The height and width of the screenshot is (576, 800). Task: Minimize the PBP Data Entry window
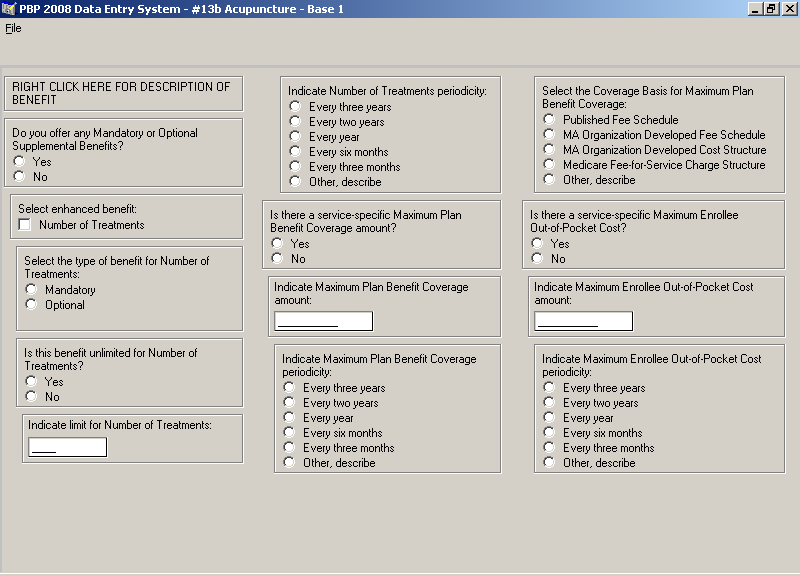756,9
